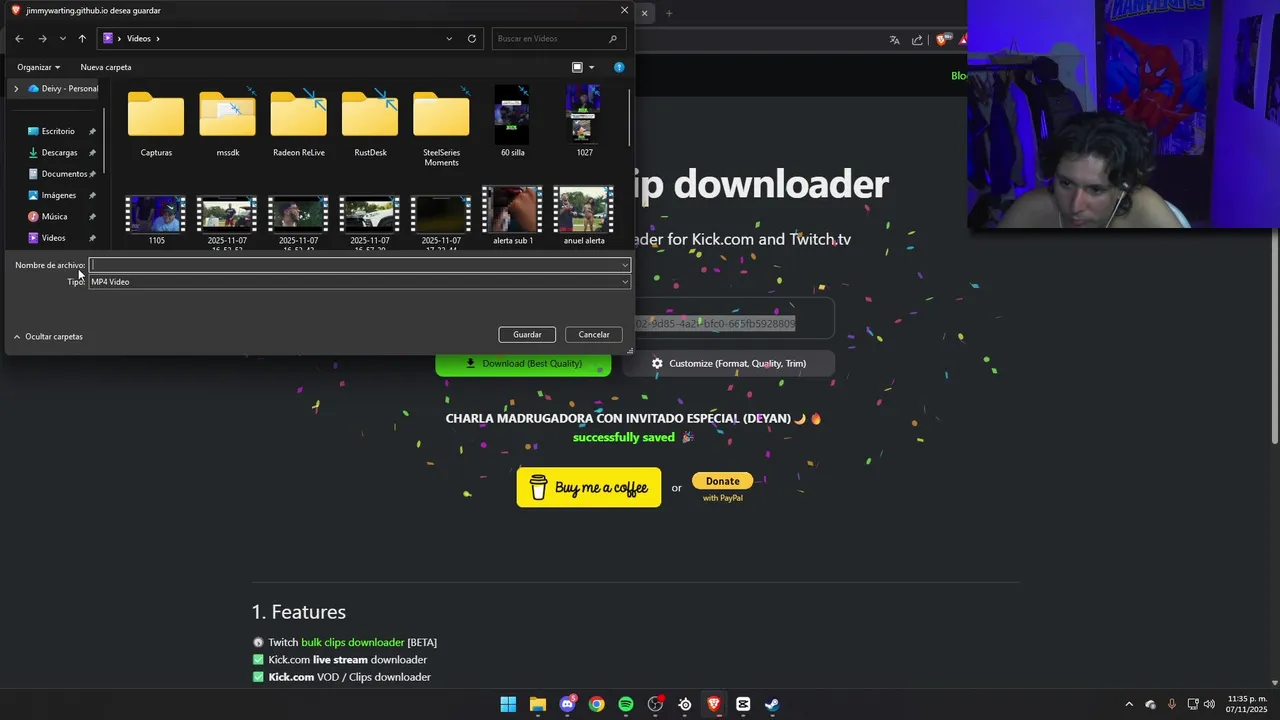This screenshot has width=1280, height=720.
Task: Expand the address bar history dropdown
Action: tap(449, 39)
